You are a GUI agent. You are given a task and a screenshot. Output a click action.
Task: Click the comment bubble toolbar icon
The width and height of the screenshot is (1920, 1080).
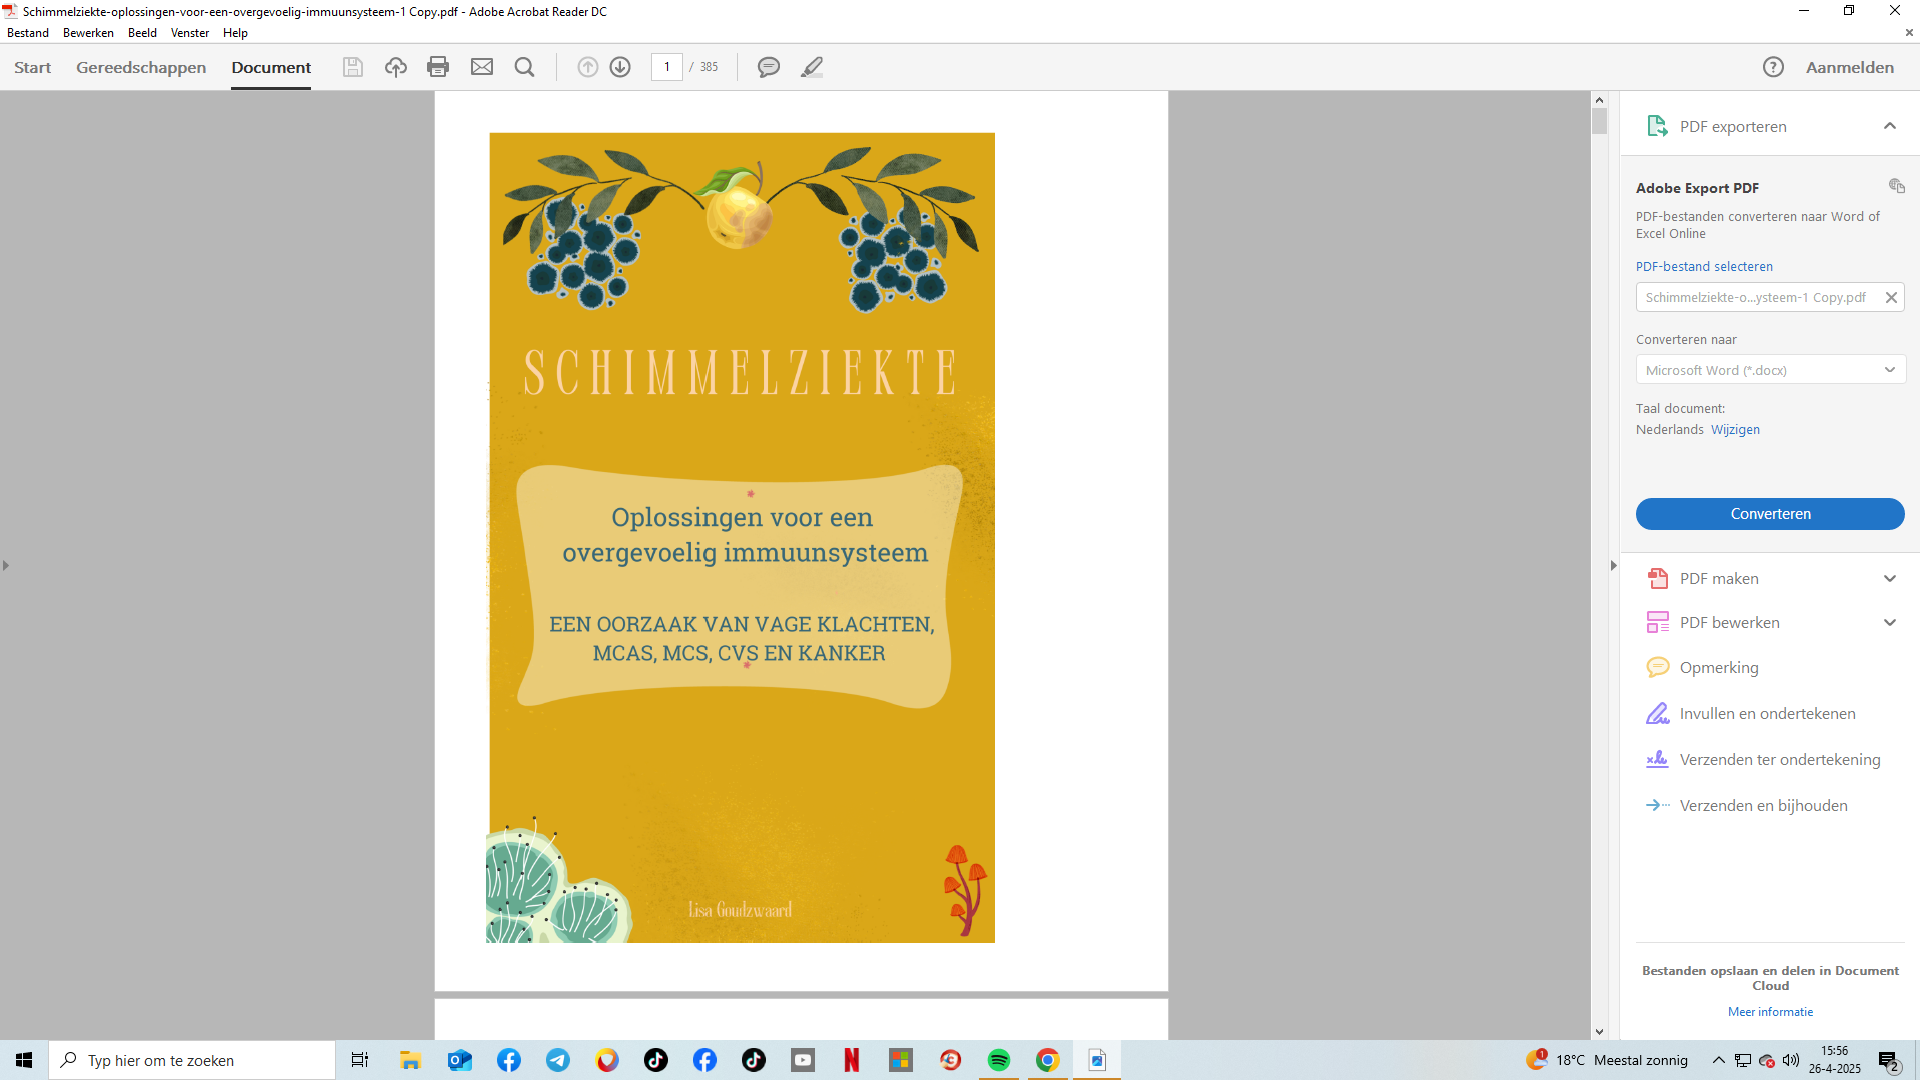[x=768, y=67]
